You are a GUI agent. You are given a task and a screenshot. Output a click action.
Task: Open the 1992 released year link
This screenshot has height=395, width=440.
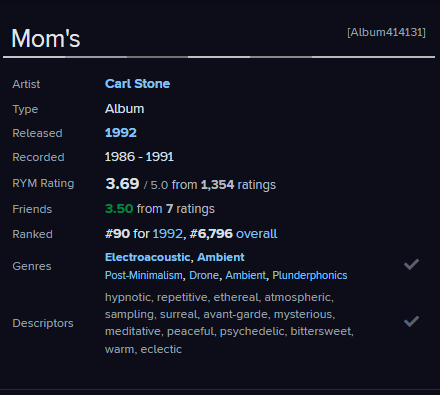[x=121, y=133]
